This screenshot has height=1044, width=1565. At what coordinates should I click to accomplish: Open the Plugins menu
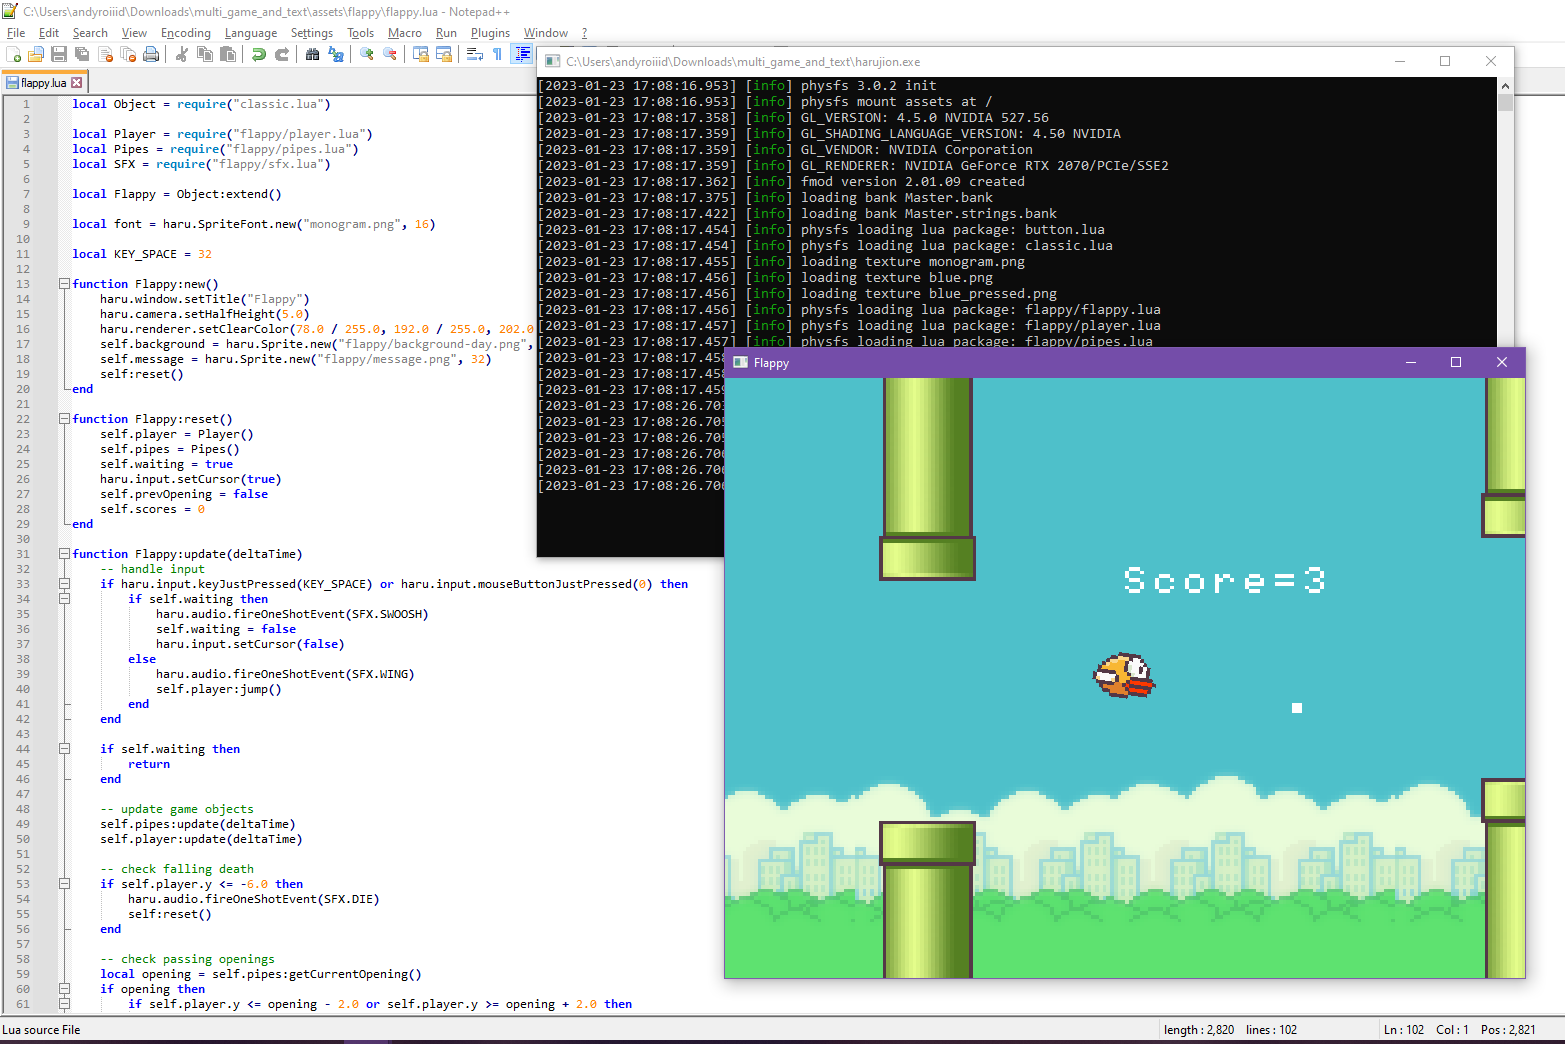click(x=491, y=33)
